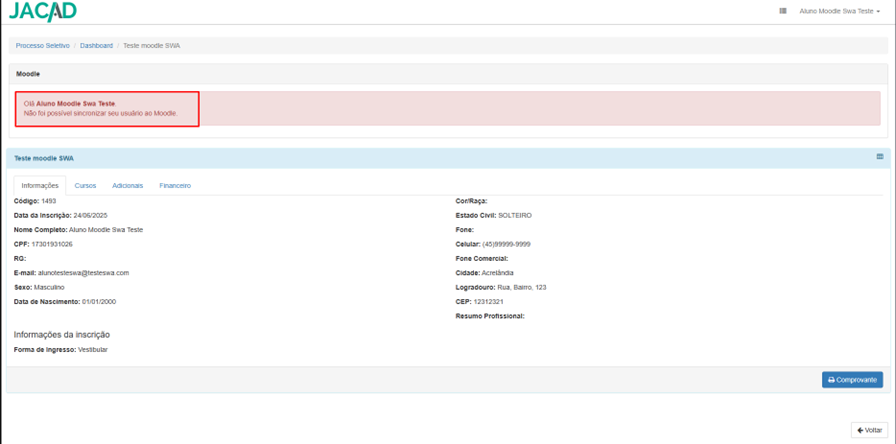Click the Cor/Raça label

click(471, 201)
